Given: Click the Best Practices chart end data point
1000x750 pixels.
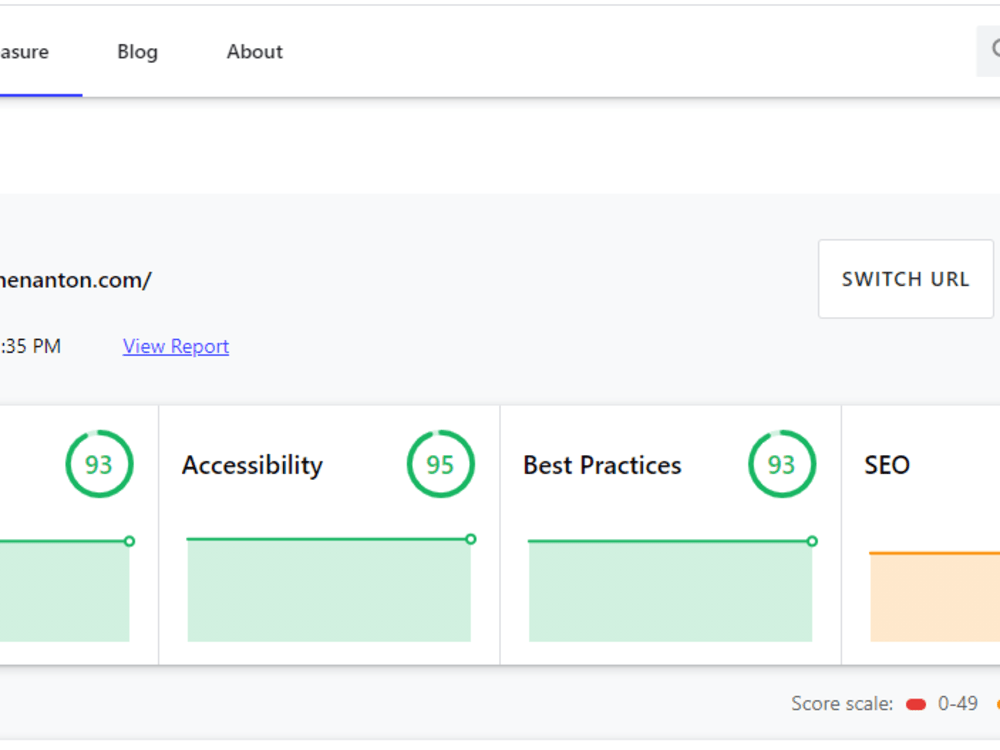Looking at the screenshot, I should 812,541.
